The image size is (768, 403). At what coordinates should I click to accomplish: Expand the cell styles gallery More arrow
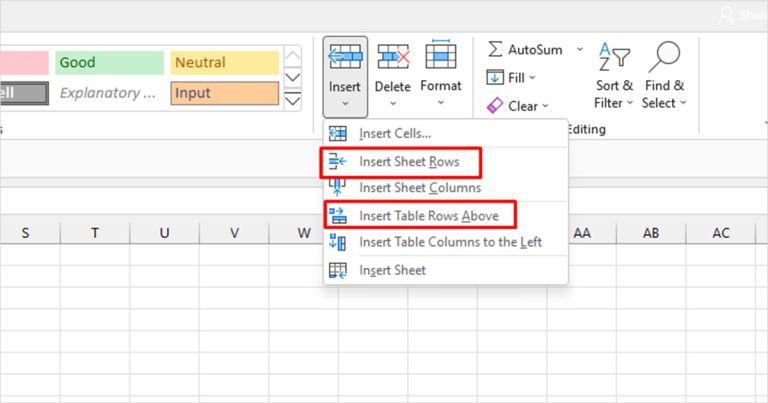click(292, 99)
